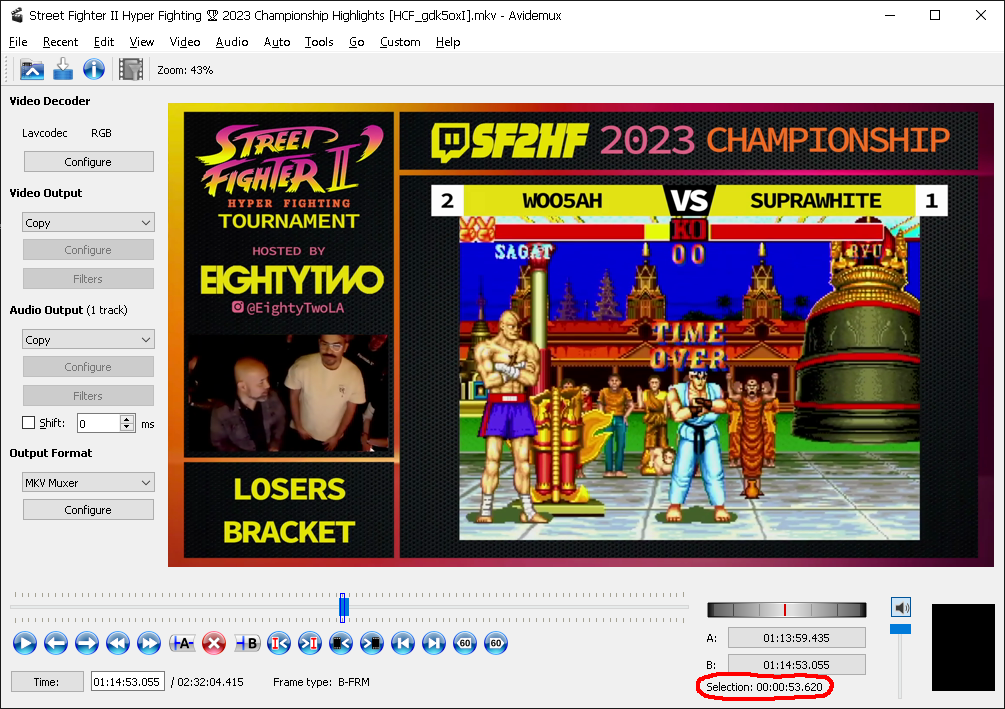
Task: Open the File menu
Action: tap(18, 42)
